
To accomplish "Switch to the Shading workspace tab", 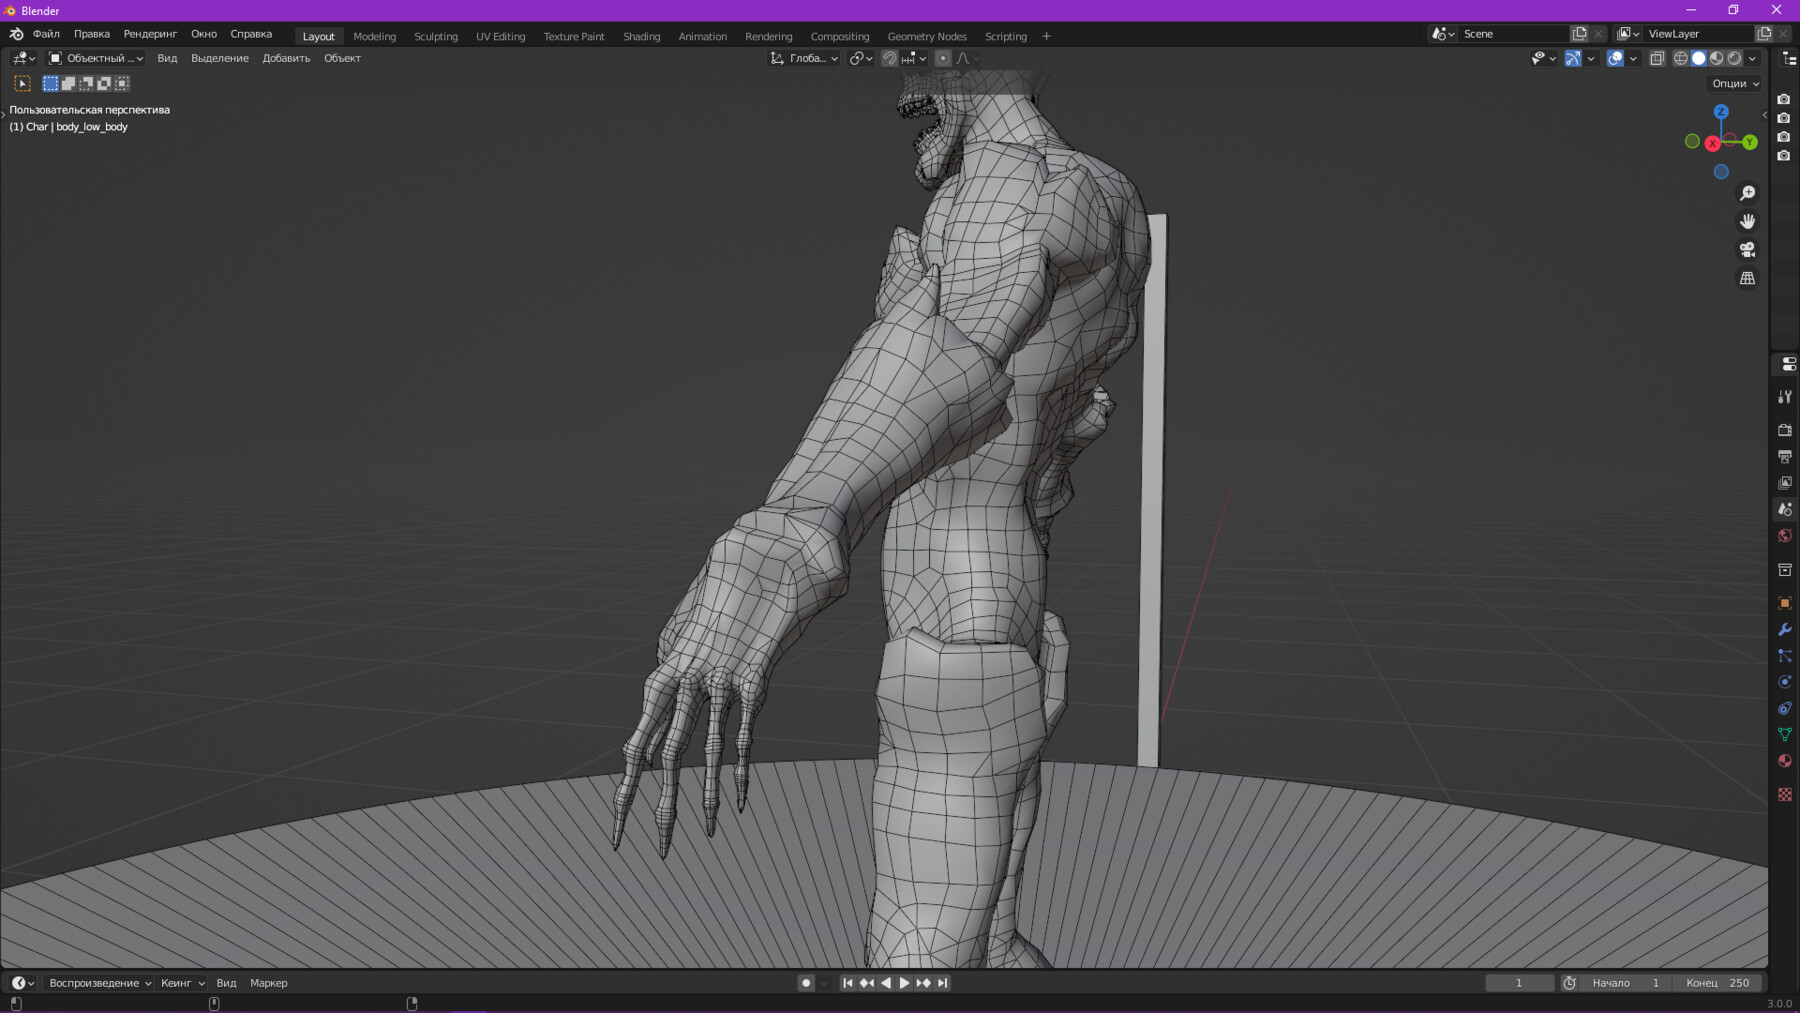I will 641,36.
